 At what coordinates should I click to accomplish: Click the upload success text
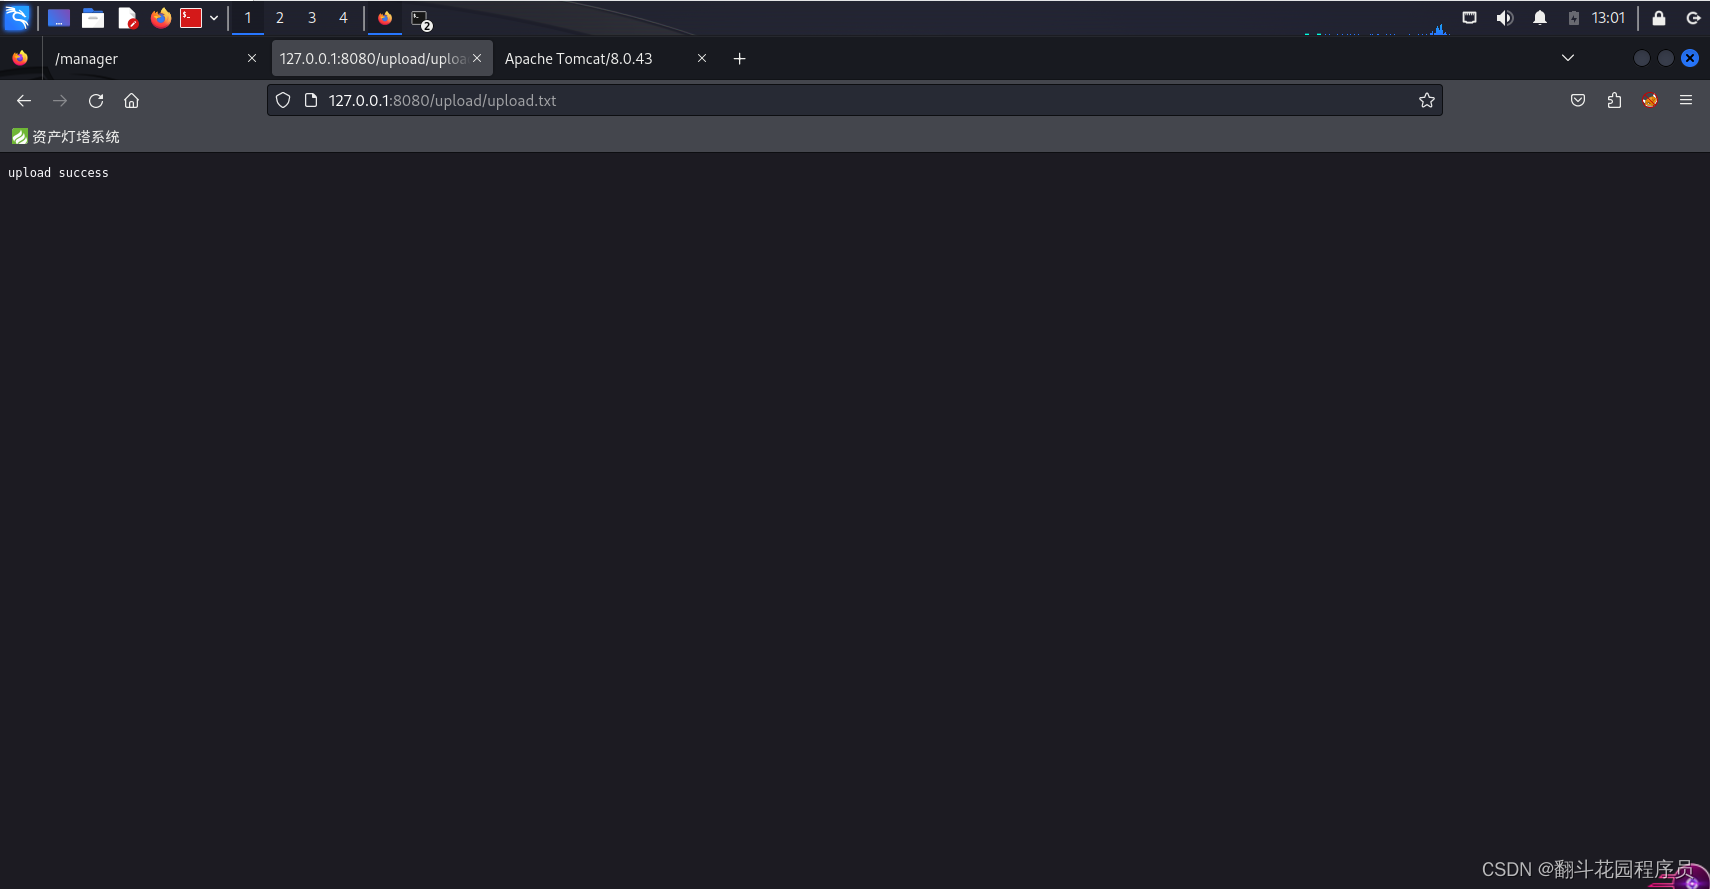[58, 173]
